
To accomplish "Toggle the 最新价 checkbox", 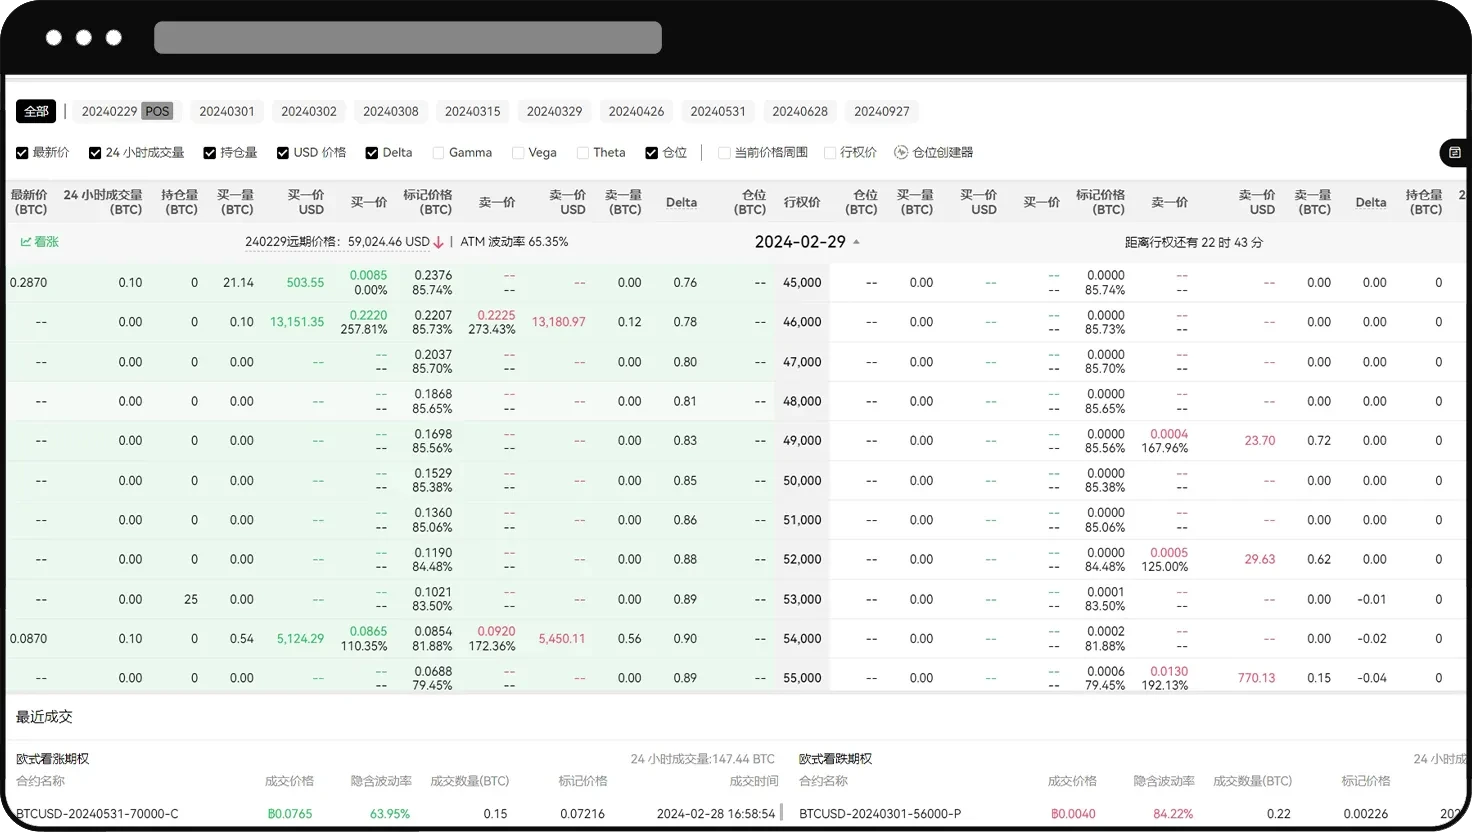I will 22,153.
